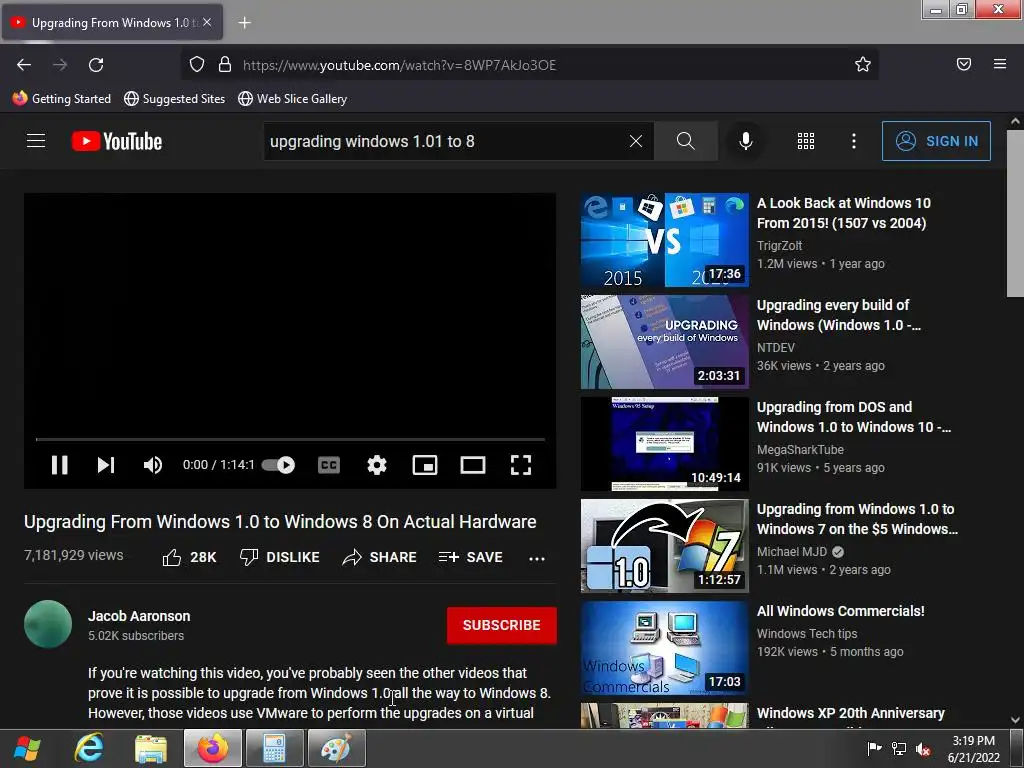Viewport: 1024px width, 768px height.
Task: Open 'A Look Back at Windows 10' title
Action: click(844, 213)
